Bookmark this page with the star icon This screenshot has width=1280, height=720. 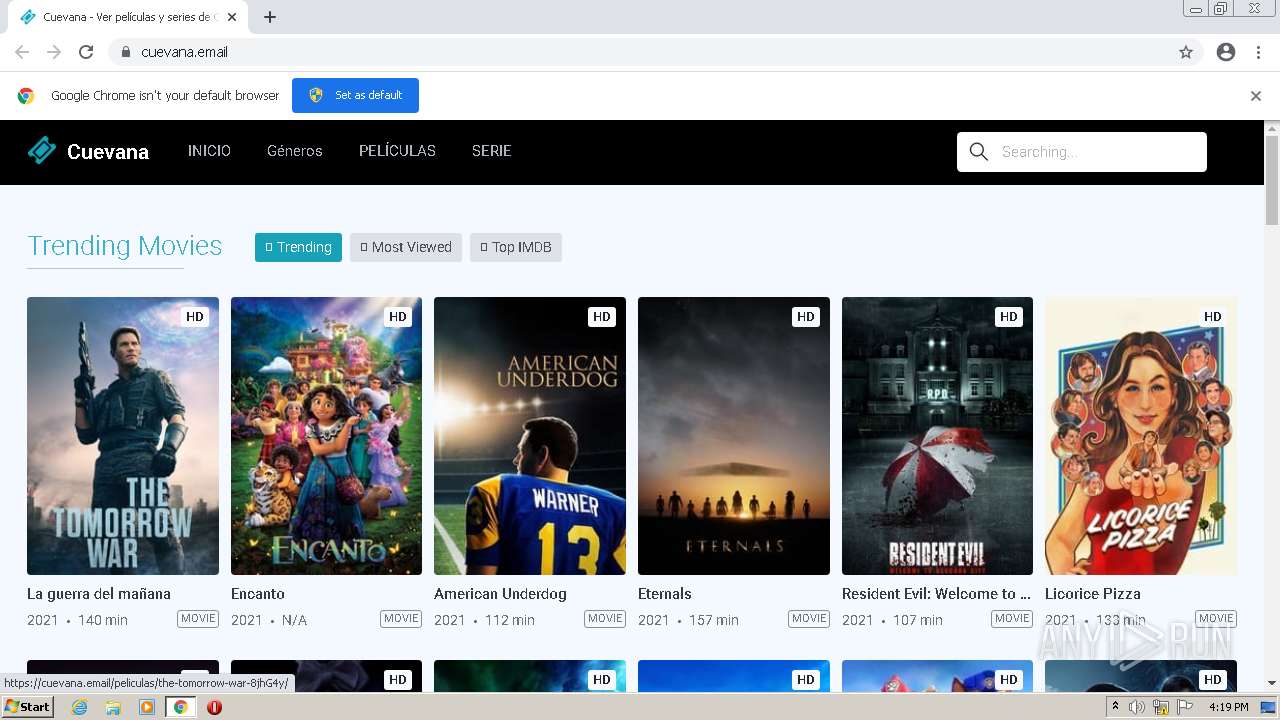[x=1186, y=52]
